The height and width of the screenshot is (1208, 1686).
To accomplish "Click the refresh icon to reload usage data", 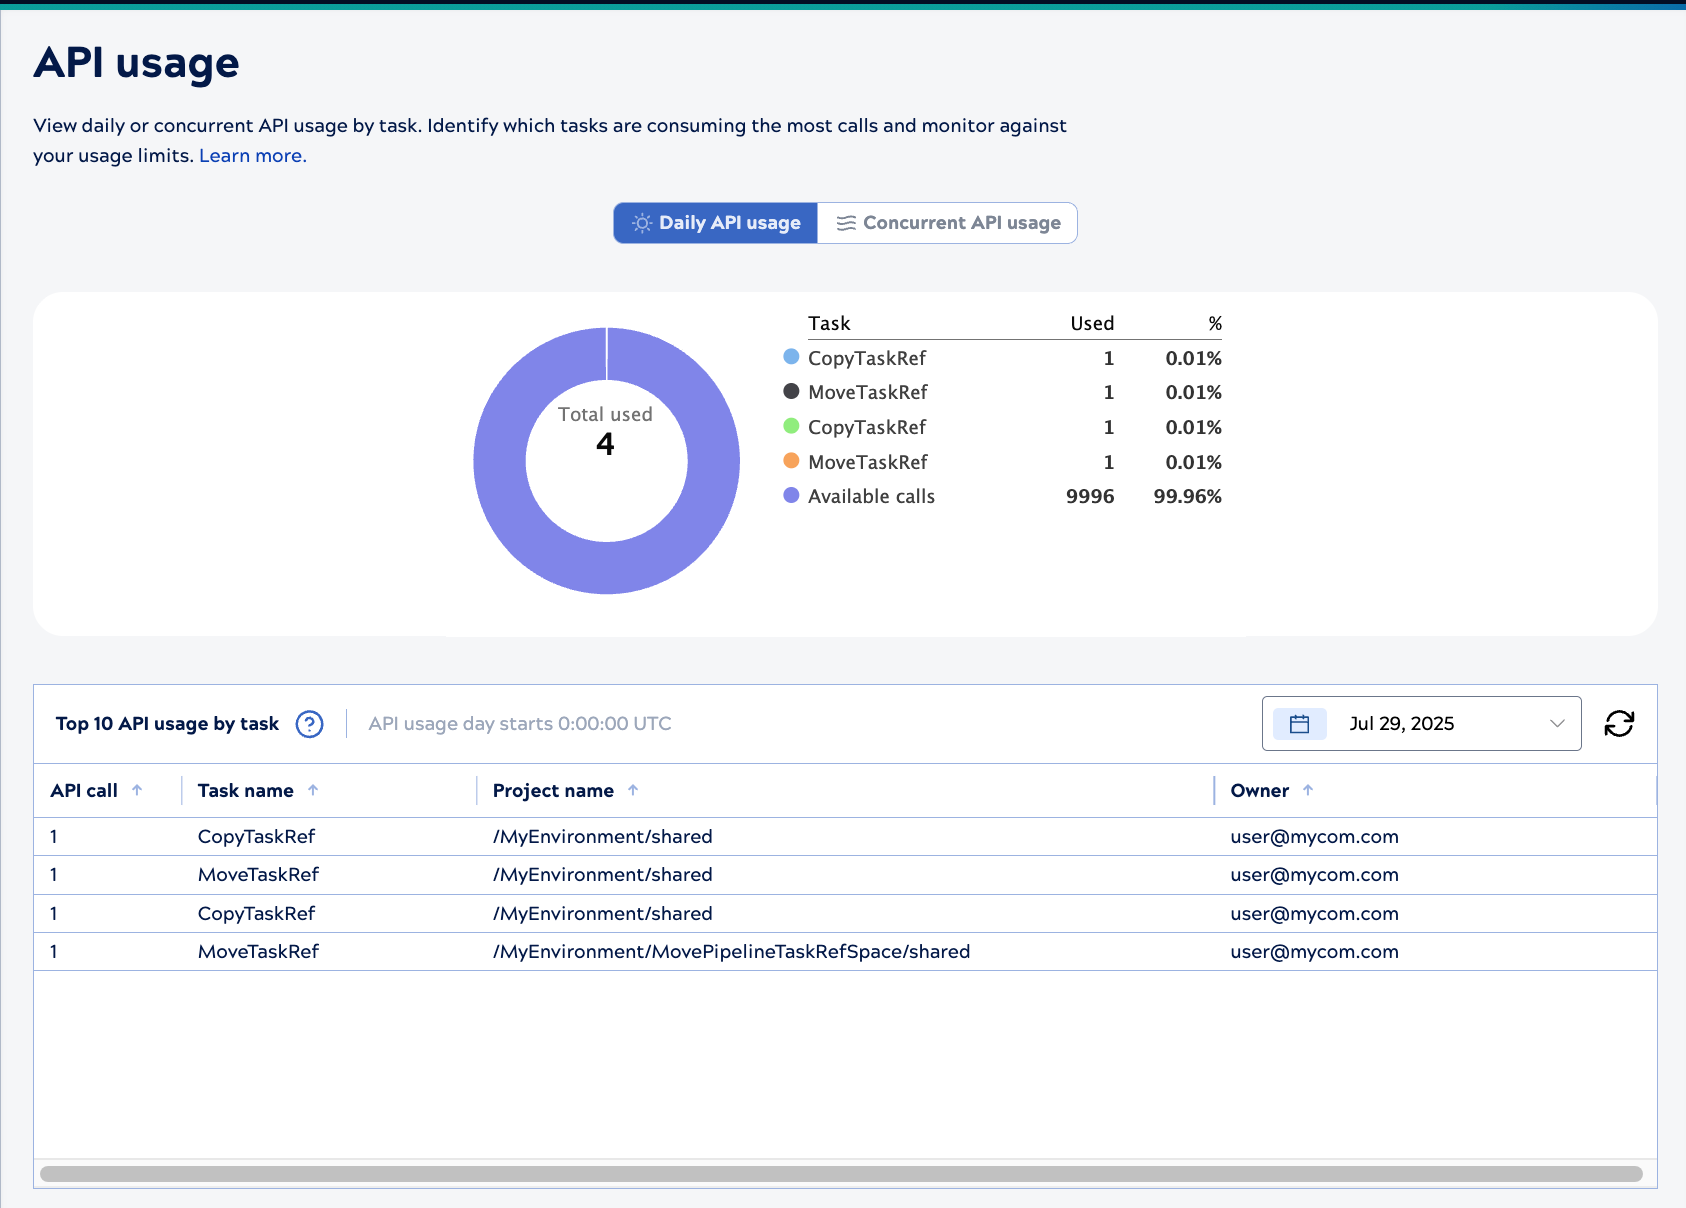I will click(x=1620, y=723).
